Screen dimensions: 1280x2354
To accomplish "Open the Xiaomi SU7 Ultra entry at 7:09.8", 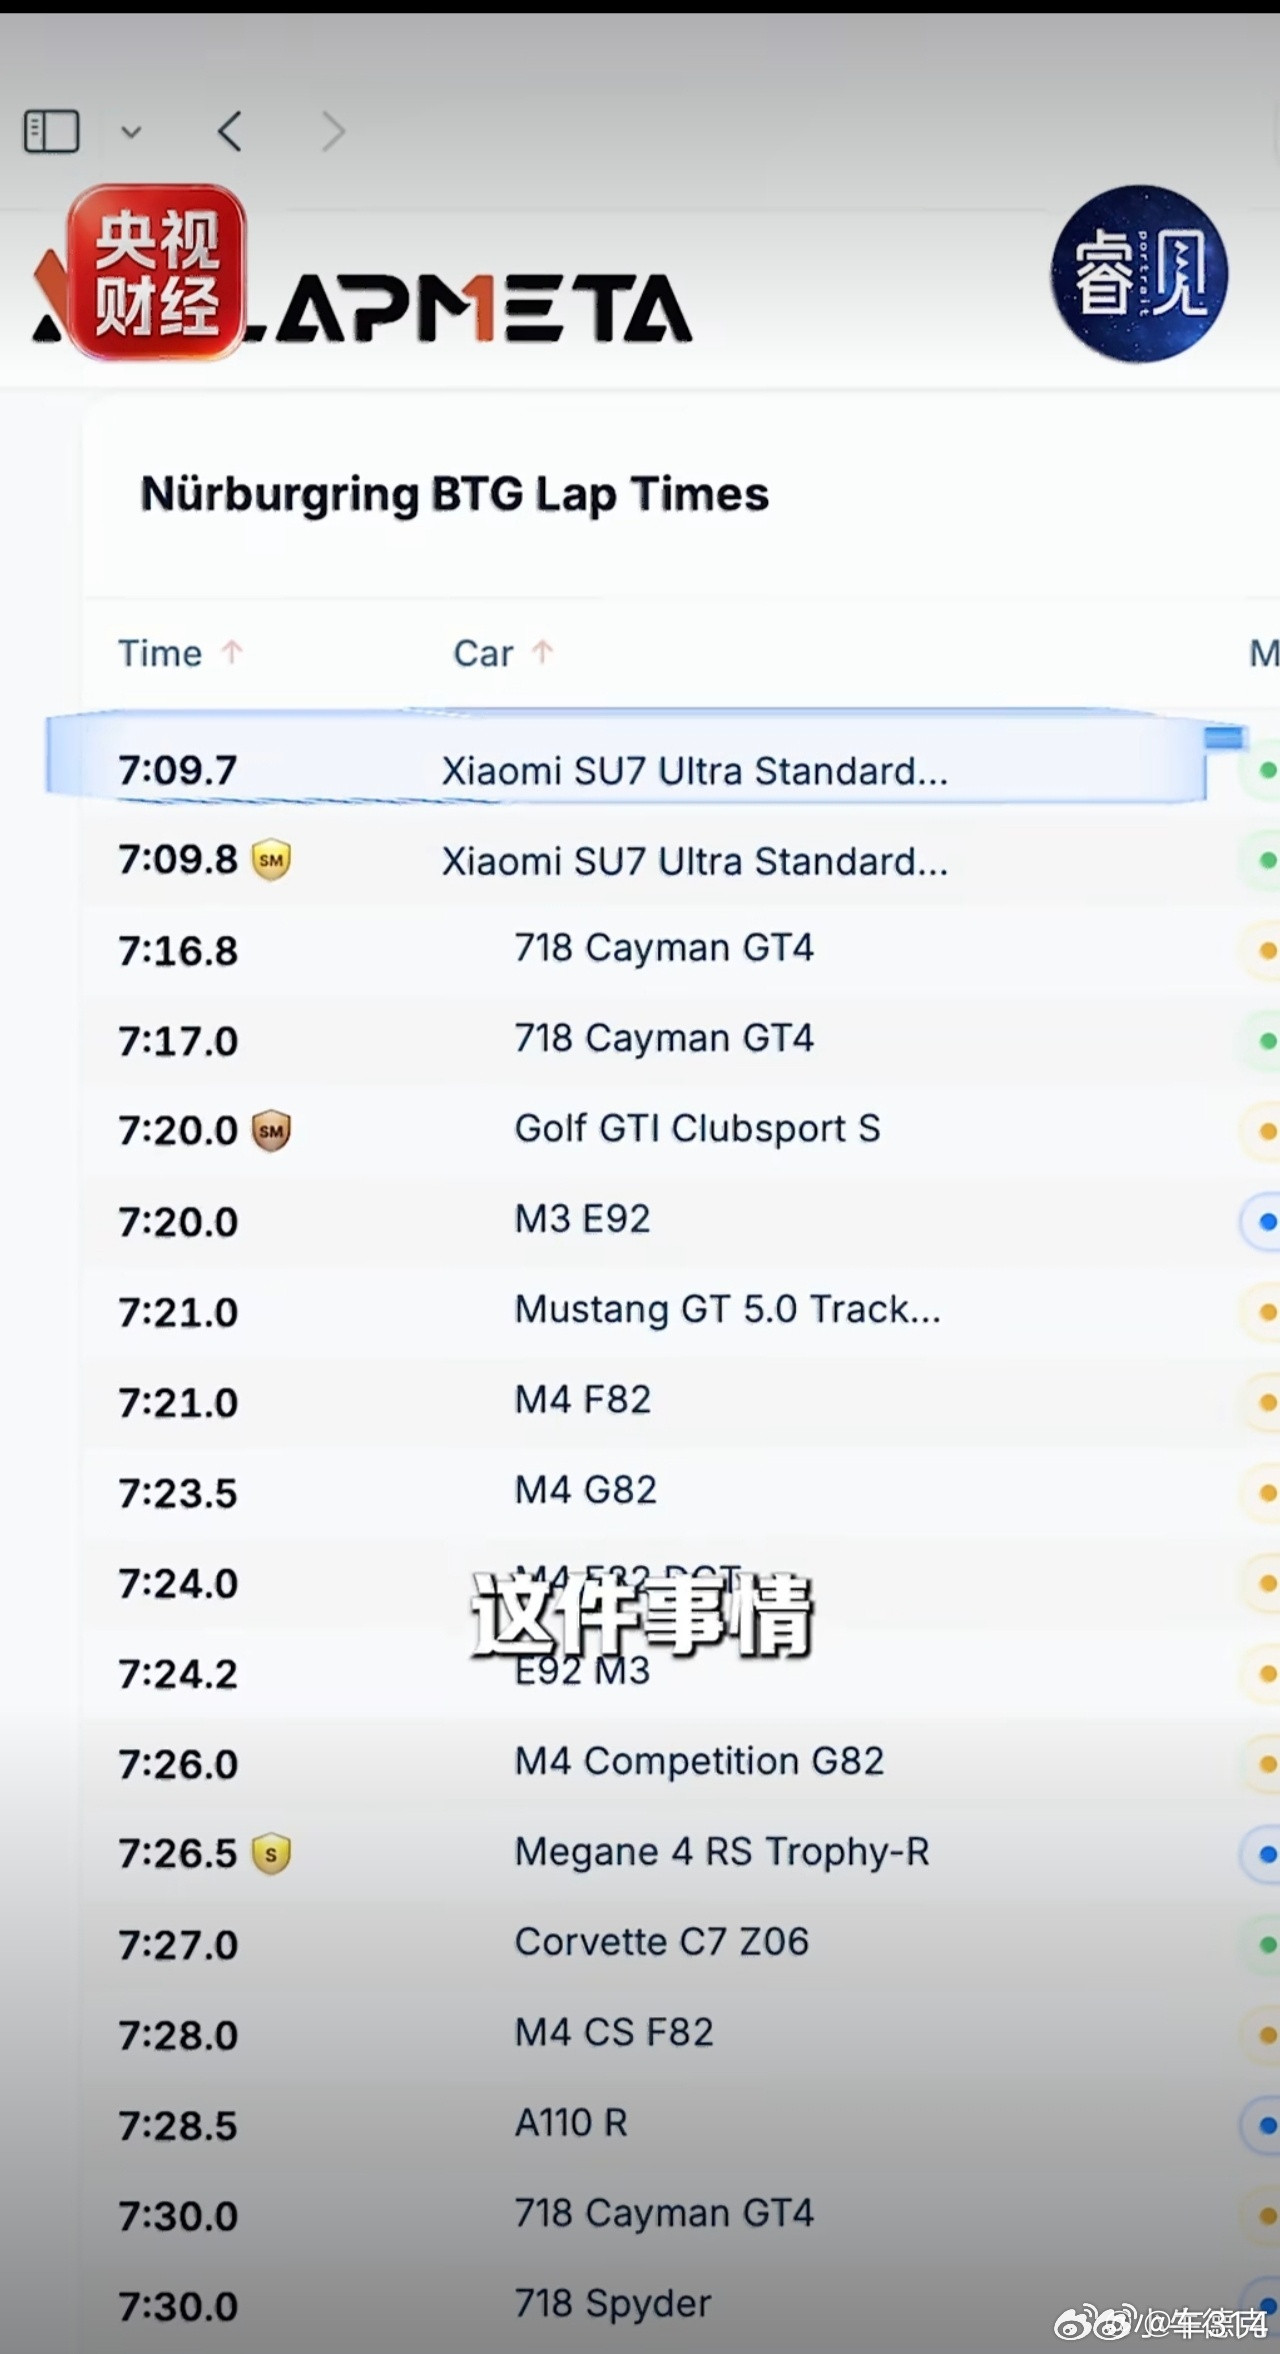I will (695, 861).
